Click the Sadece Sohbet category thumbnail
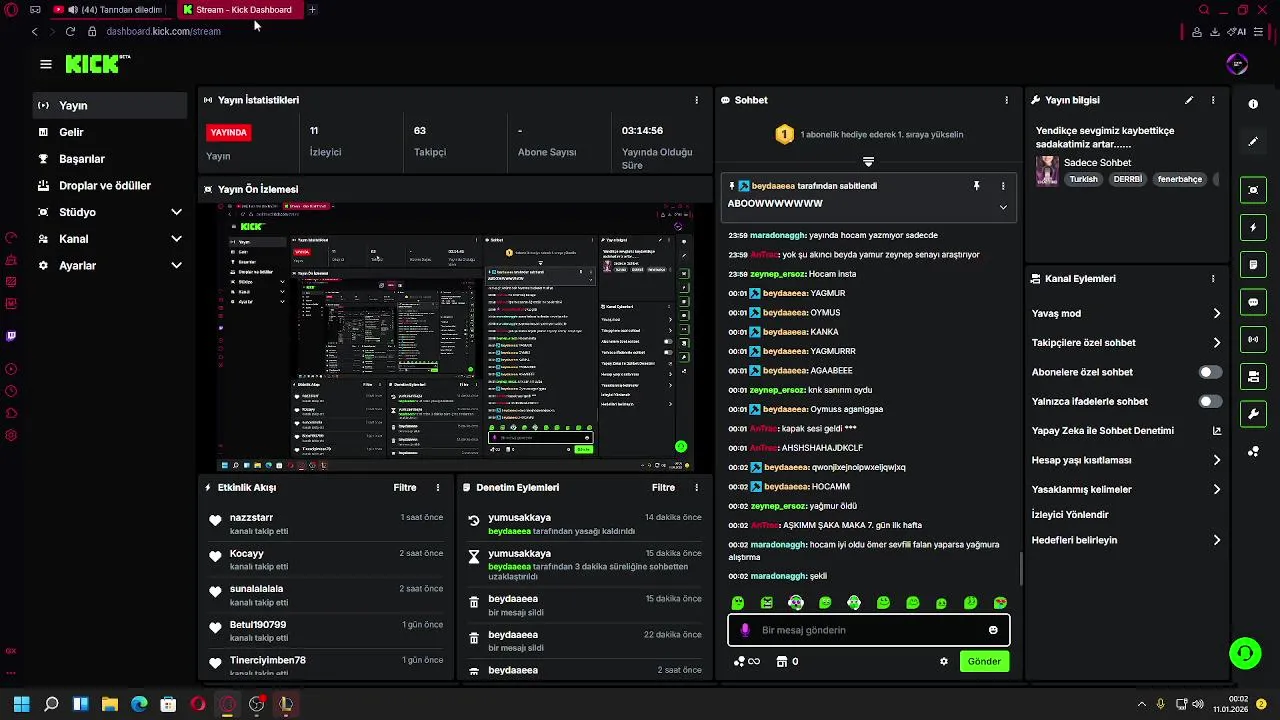 (x=1047, y=170)
